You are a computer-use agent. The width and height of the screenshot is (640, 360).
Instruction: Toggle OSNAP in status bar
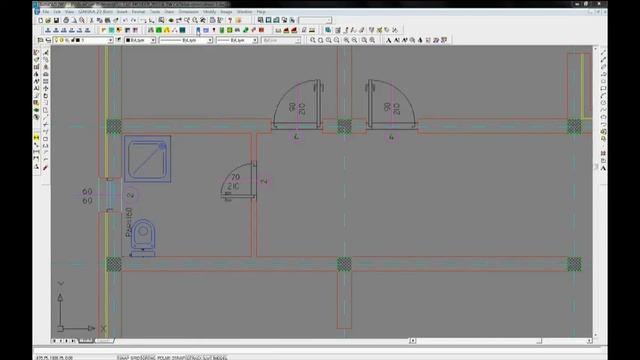click(x=178, y=358)
